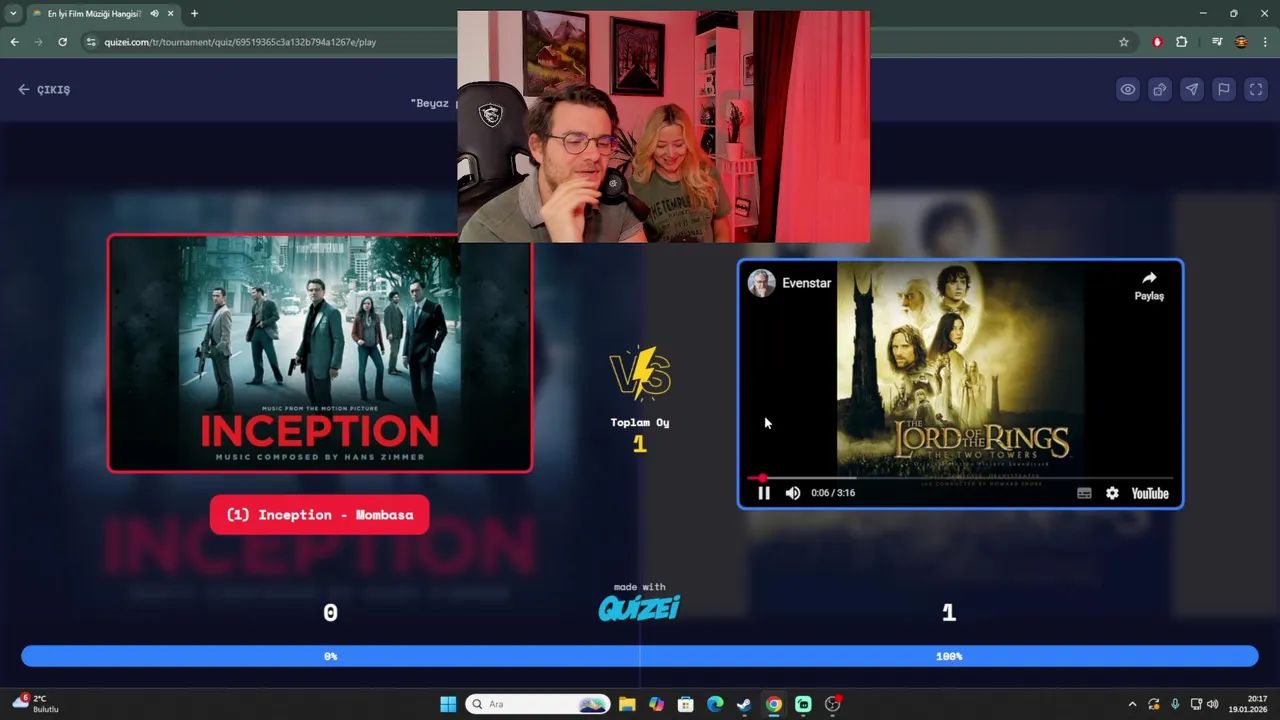Open the Chrome profile avatar
The image size is (1280, 720).
[x=1241, y=42]
